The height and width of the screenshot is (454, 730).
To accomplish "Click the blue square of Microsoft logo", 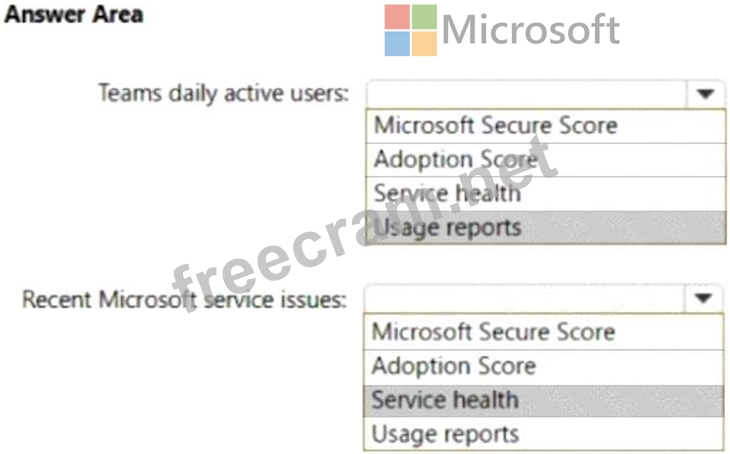I will pos(397,43).
